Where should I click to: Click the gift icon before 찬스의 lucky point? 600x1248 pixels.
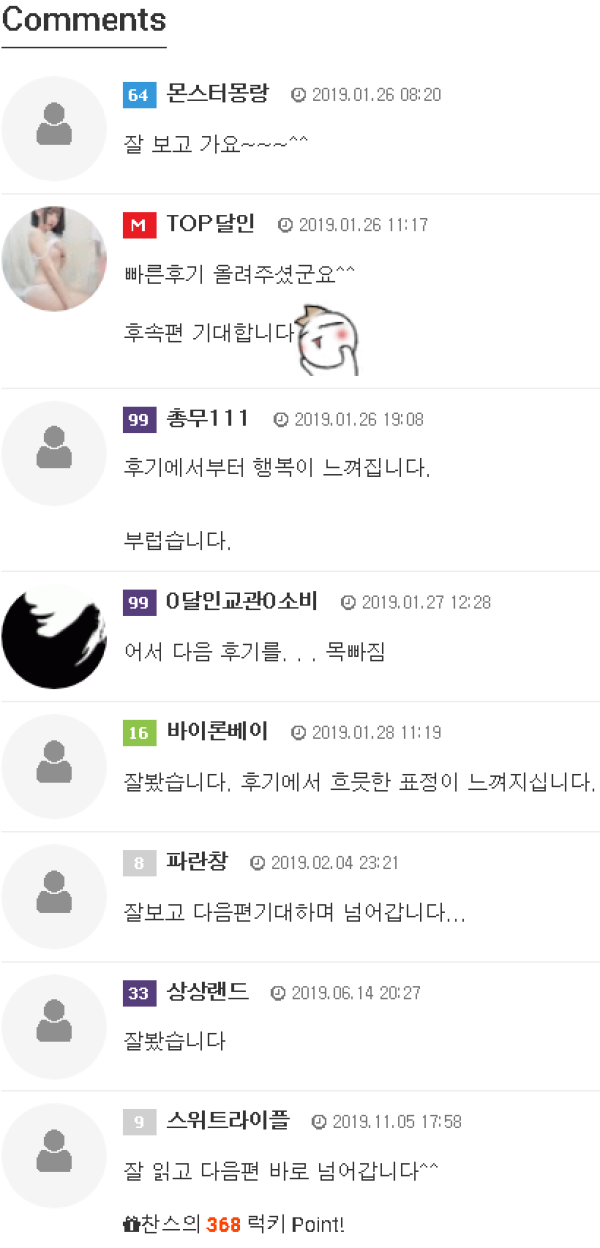(x=130, y=1224)
